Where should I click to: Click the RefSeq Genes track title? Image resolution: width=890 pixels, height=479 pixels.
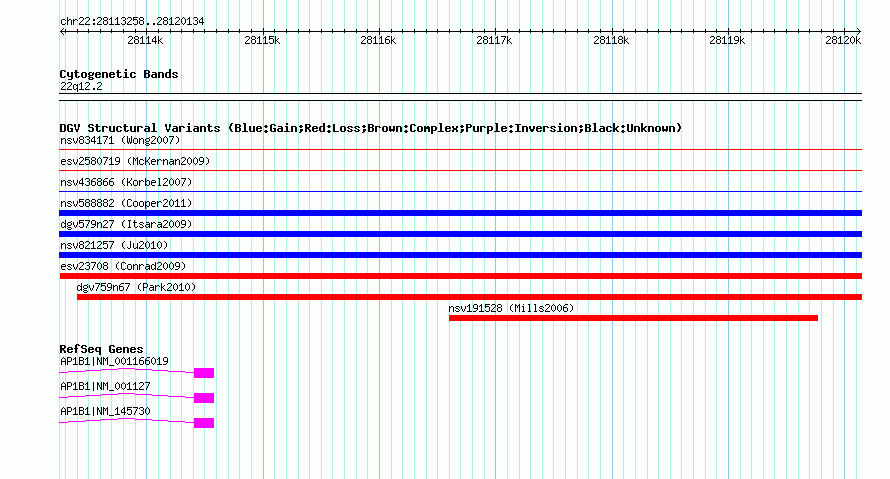point(101,349)
